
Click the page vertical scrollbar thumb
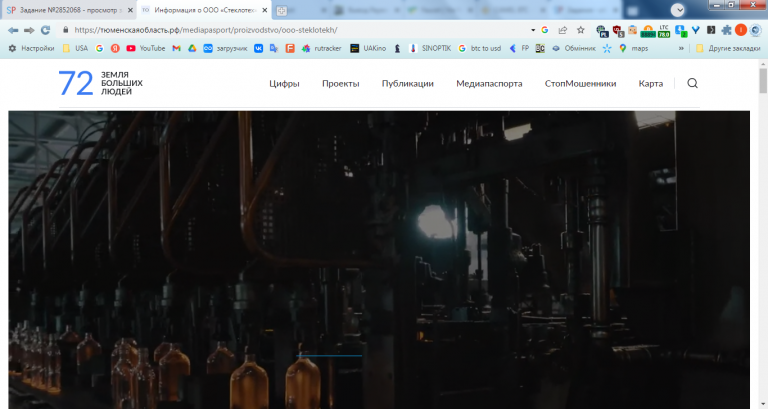click(x=763, y=80)
